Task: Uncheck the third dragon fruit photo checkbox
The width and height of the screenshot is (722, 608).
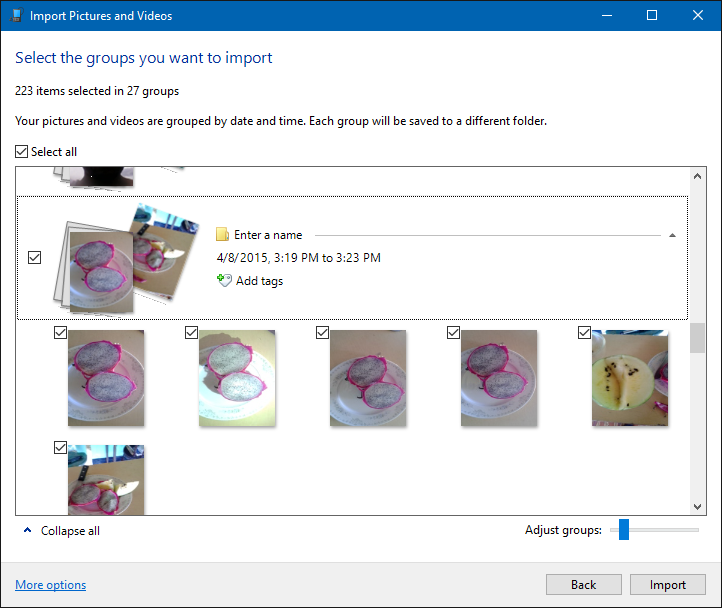Action: [x=322, y=332]
